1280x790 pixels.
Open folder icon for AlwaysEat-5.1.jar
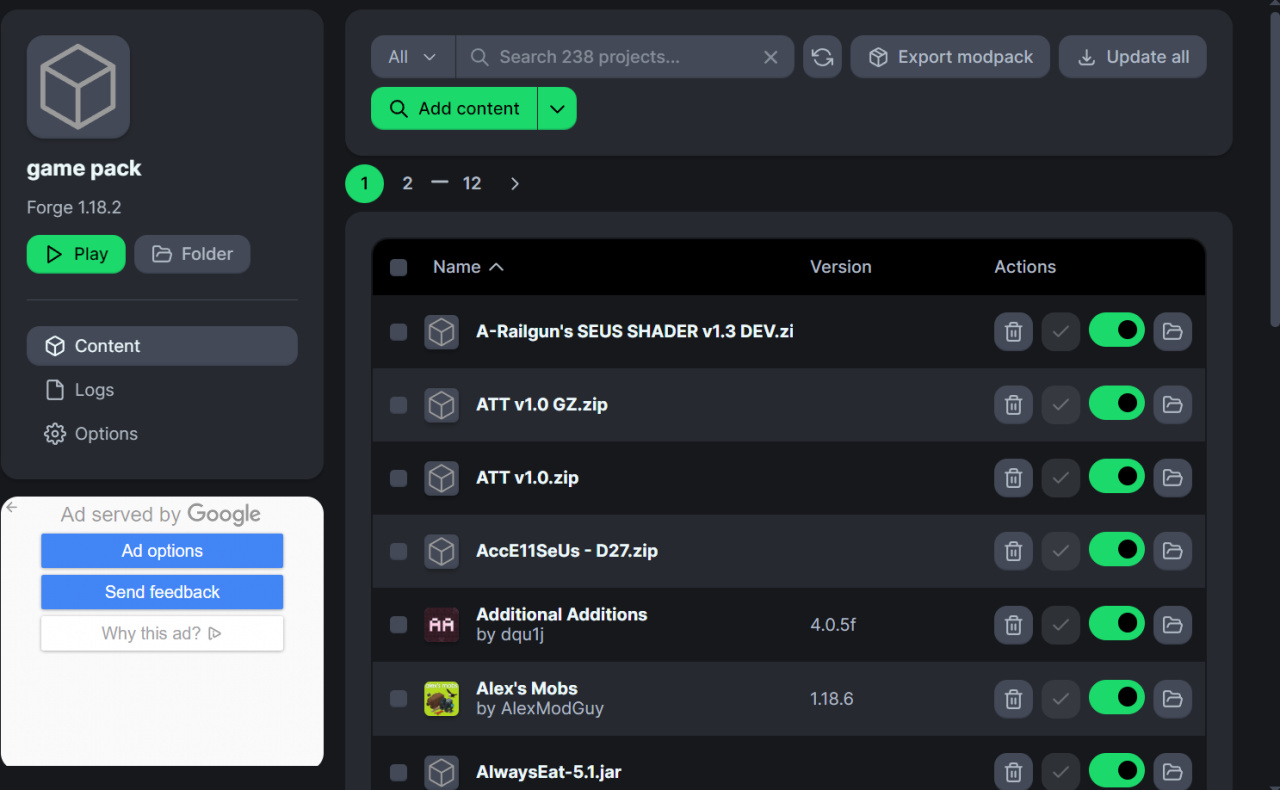(x=1172, y=772)
